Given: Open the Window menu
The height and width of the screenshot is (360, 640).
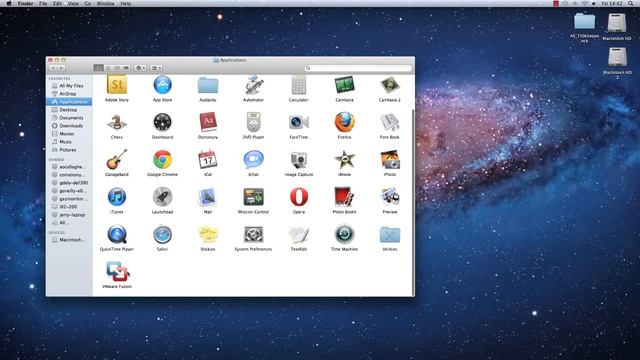Looking at the screenshot, I should click(x=105, y=3).
